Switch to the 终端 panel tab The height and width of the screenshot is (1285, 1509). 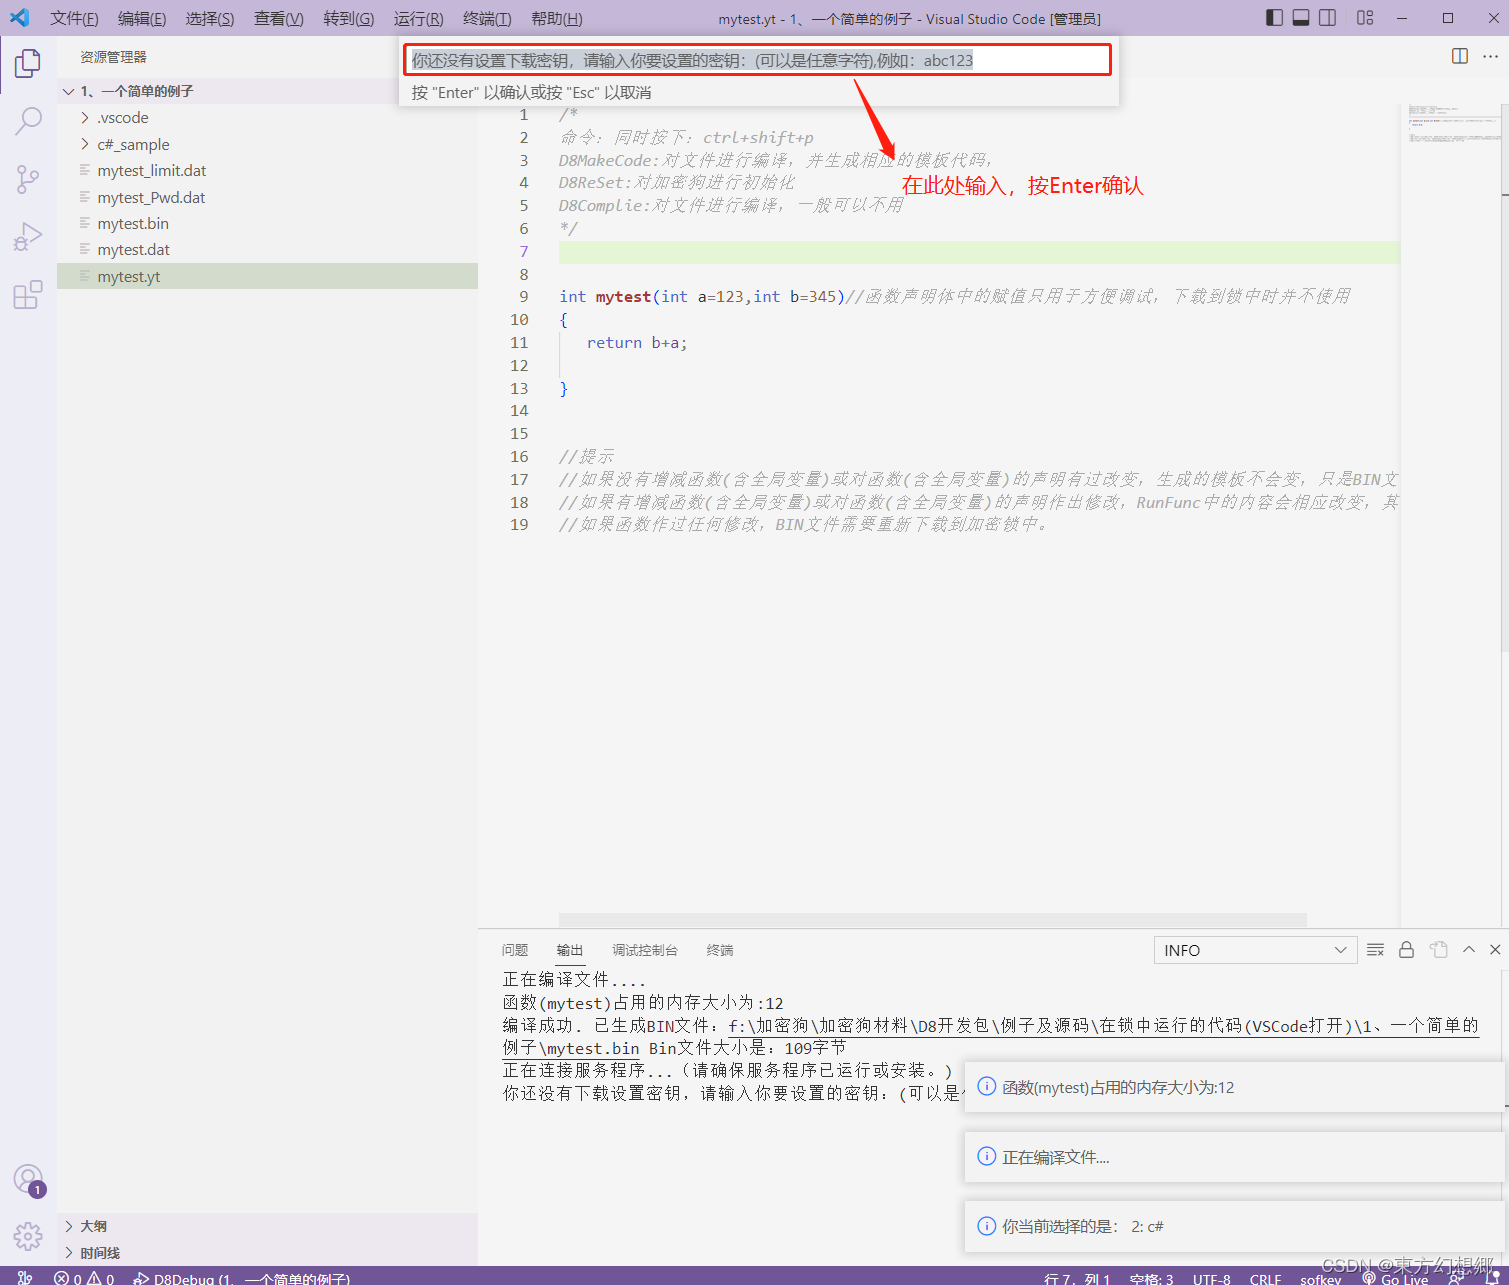(x=720, y=950)
